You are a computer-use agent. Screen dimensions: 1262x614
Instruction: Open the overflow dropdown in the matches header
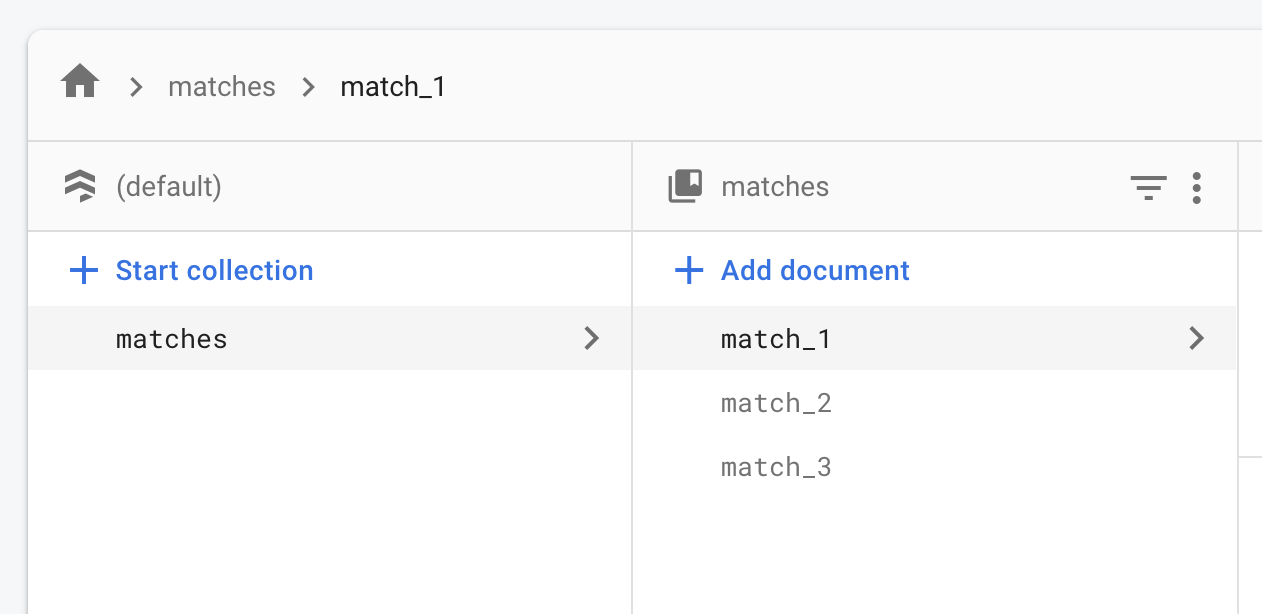[x=1196, y=187]
